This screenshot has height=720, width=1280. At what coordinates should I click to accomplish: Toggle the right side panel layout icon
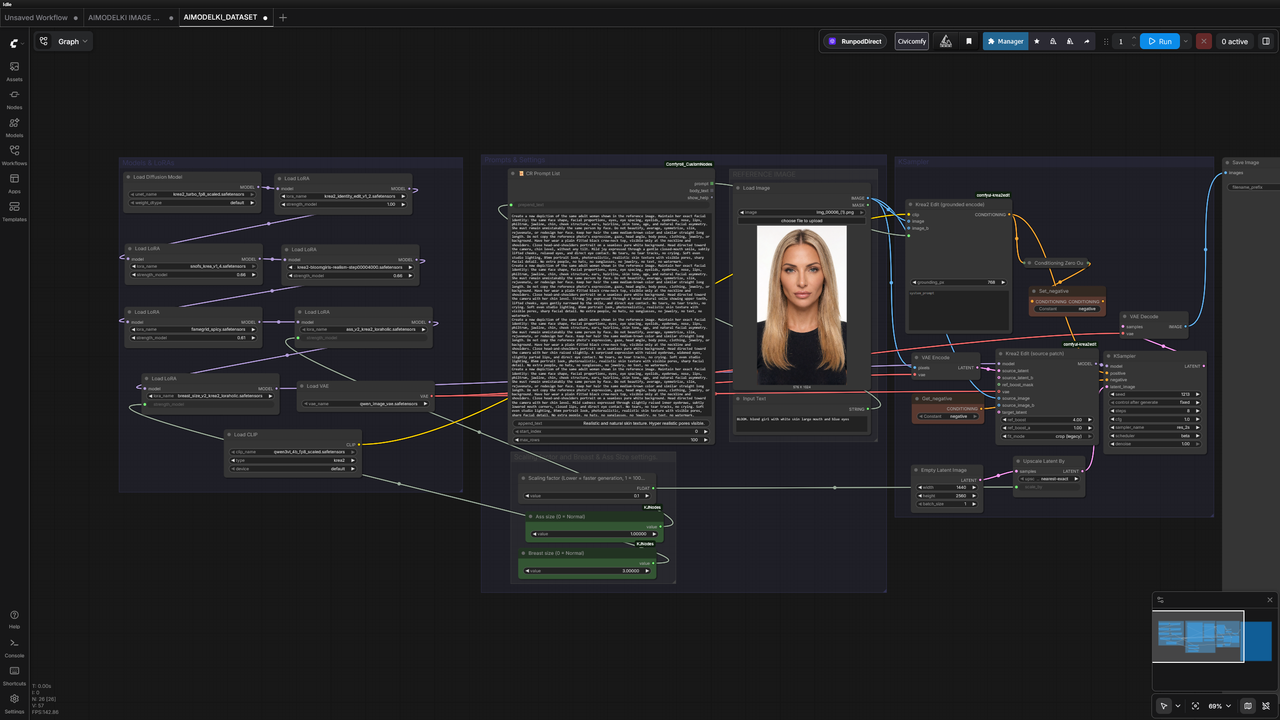coord(1266,41)
